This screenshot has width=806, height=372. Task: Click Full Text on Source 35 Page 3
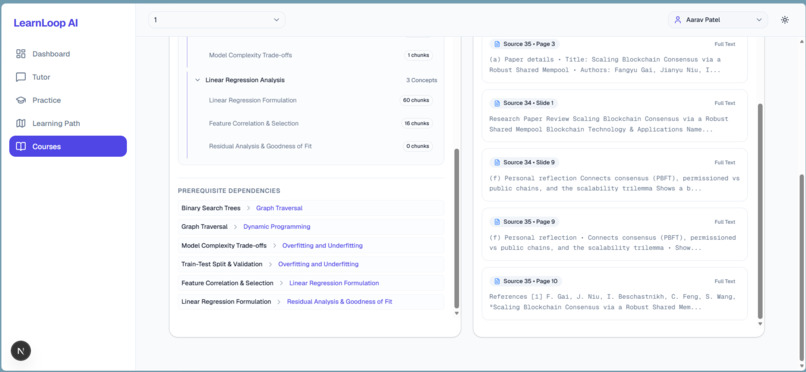point(725,44)
